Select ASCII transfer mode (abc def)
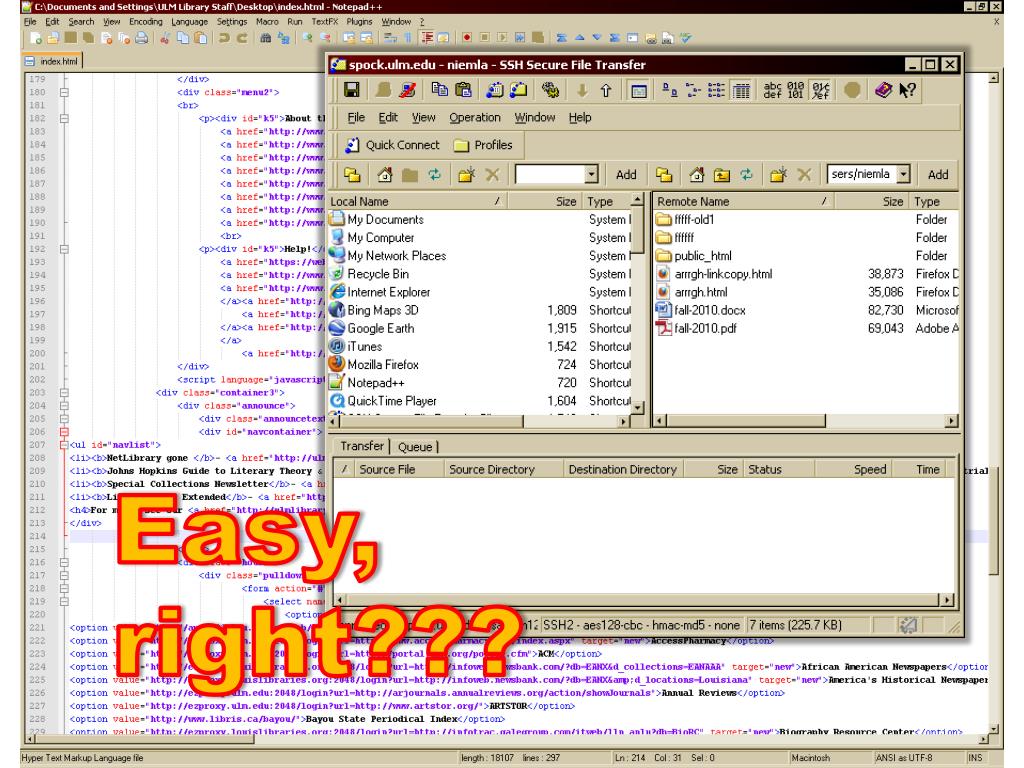Viewport: 1024px width, 768px height. (x=772, y=90)
